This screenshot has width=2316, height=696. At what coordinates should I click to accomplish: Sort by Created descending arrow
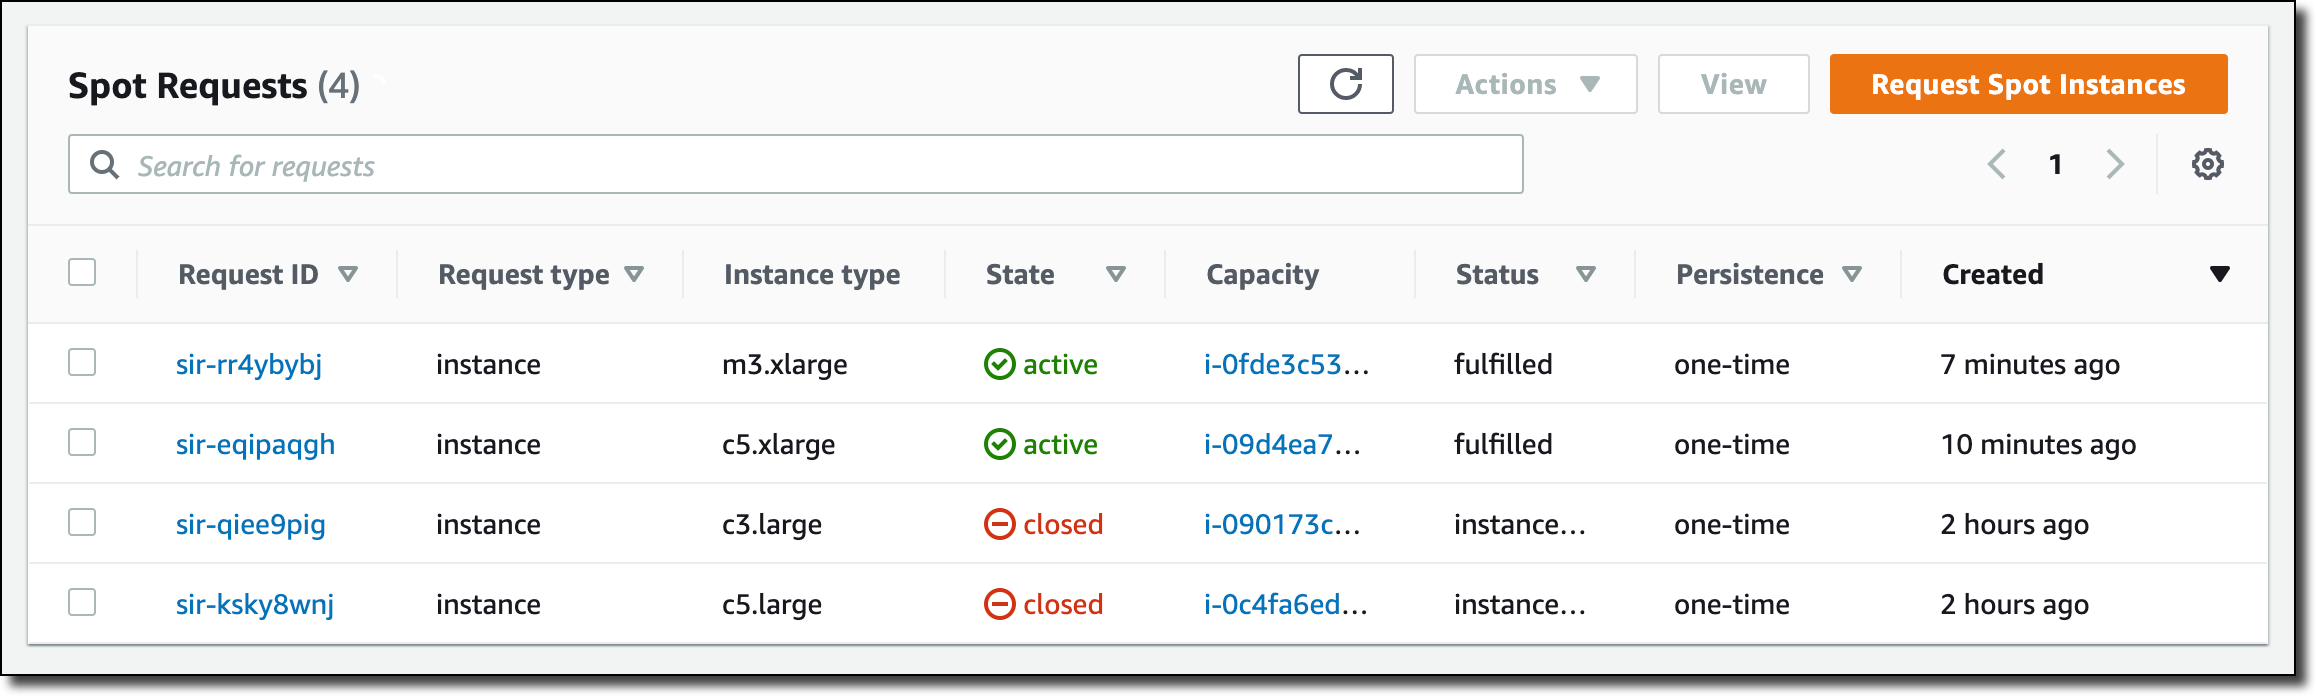click(2219, 274)
